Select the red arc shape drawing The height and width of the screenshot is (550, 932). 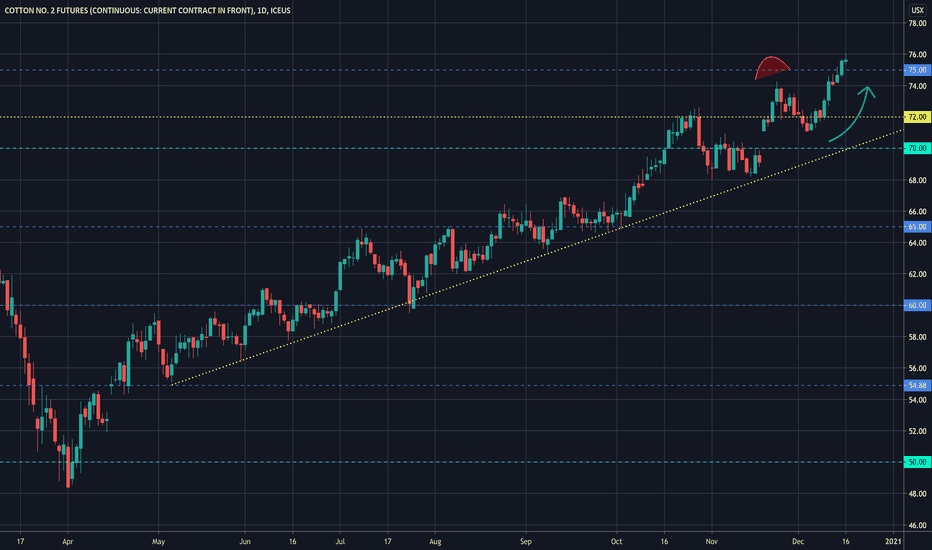pyautogui.click(x=772, y=66)
